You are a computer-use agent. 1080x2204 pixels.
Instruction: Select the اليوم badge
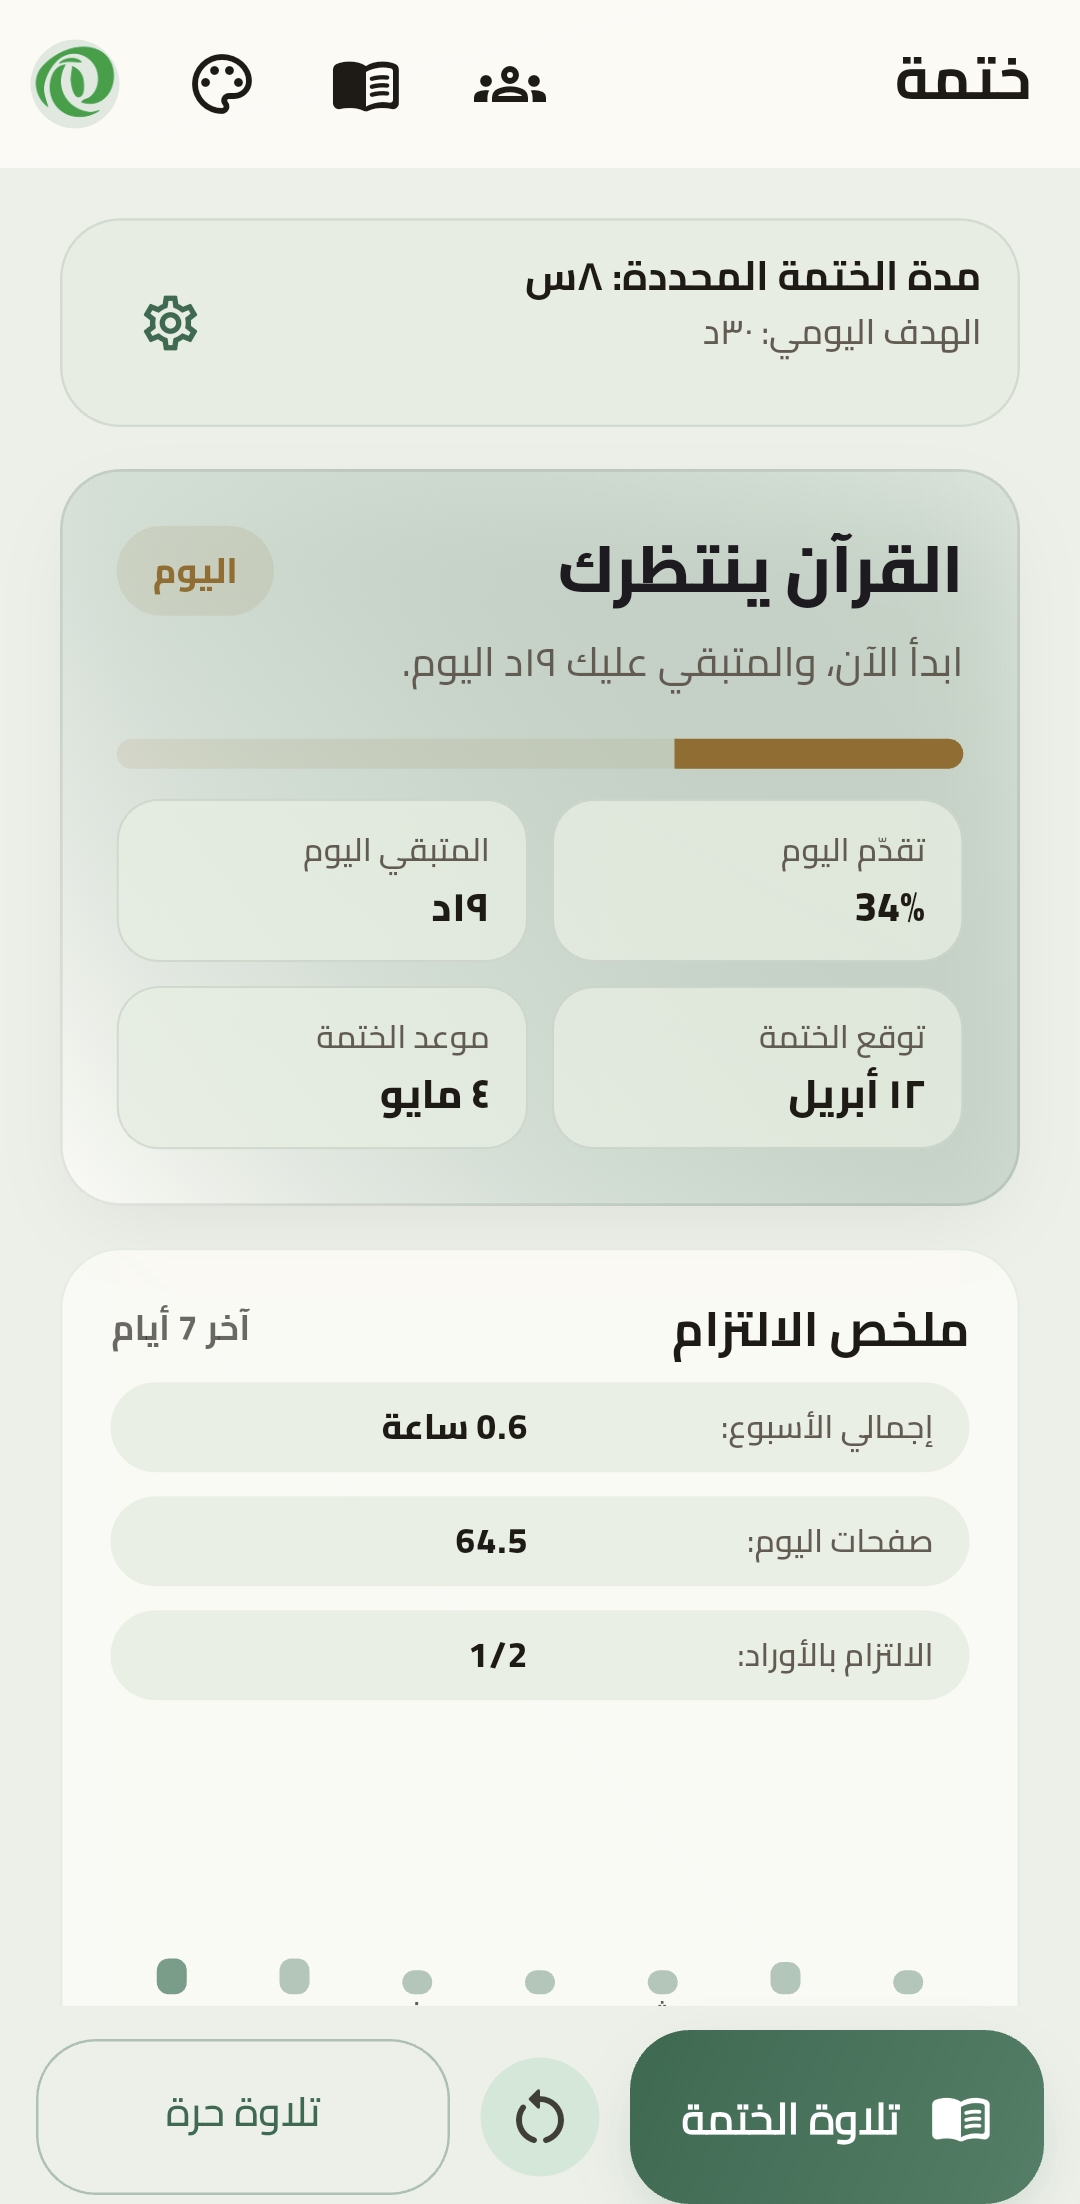tap(194, 570)
